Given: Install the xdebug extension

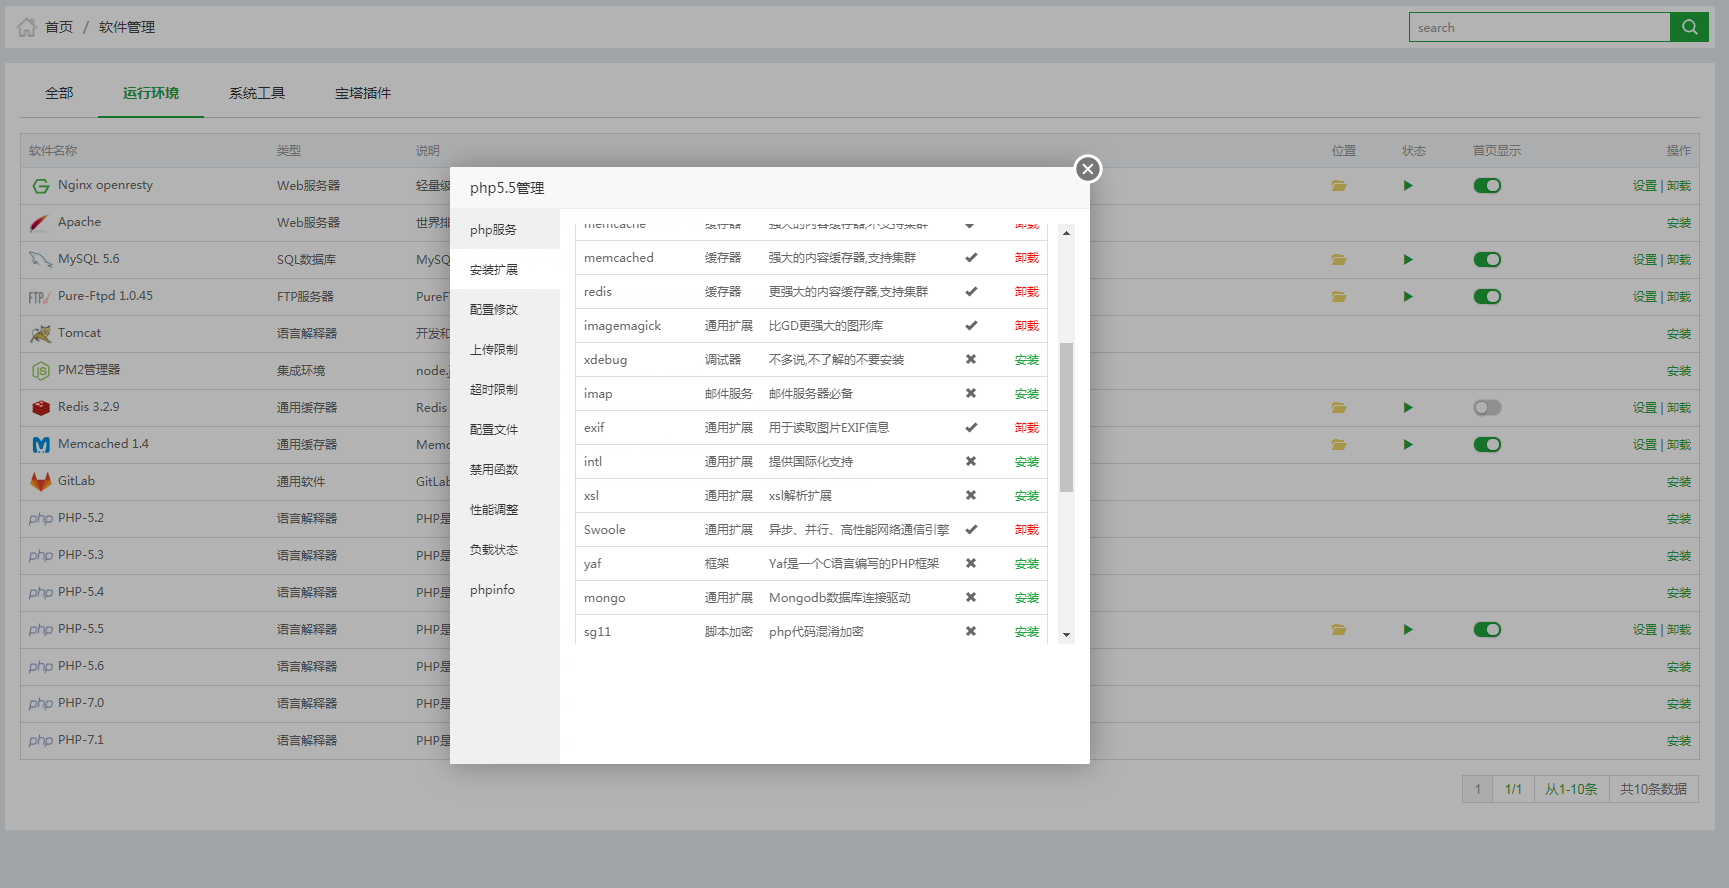Looking at the screenshot, I should click(x=1027, y=360).
